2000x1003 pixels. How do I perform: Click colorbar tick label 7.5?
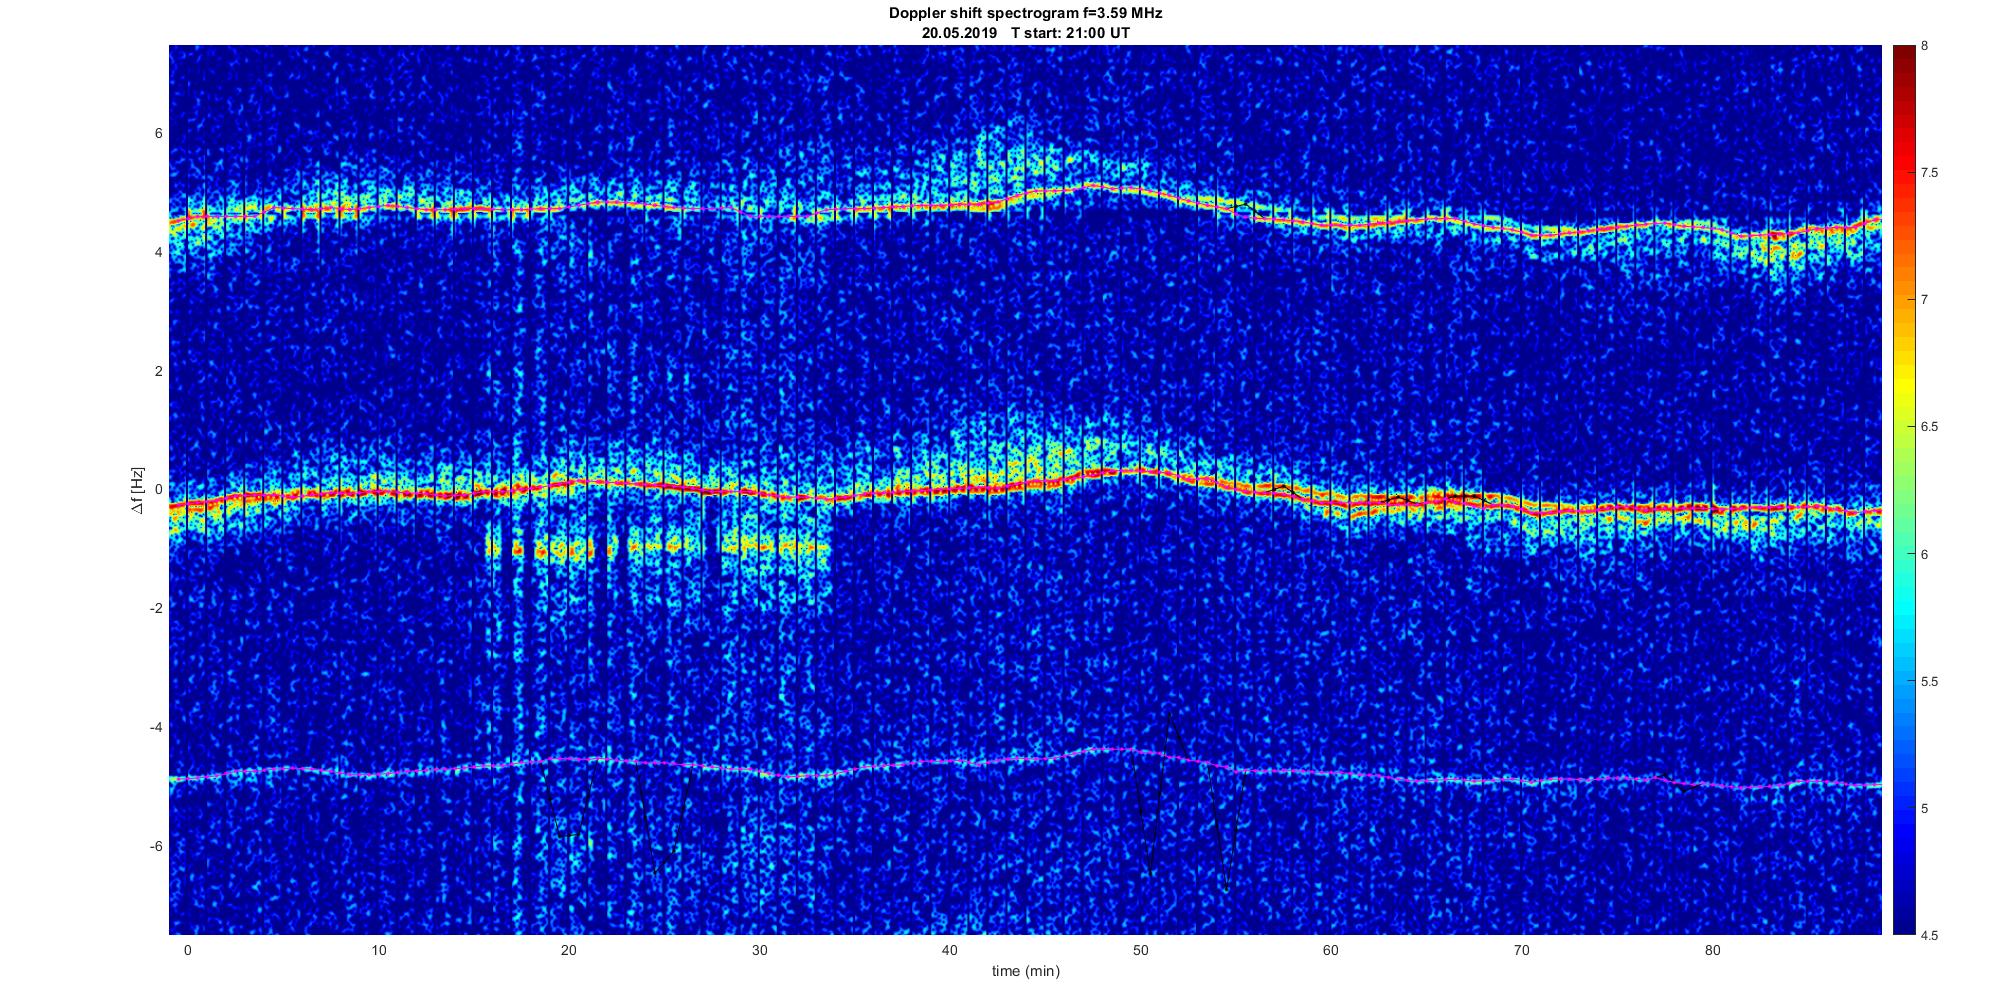coord(1929,173)
